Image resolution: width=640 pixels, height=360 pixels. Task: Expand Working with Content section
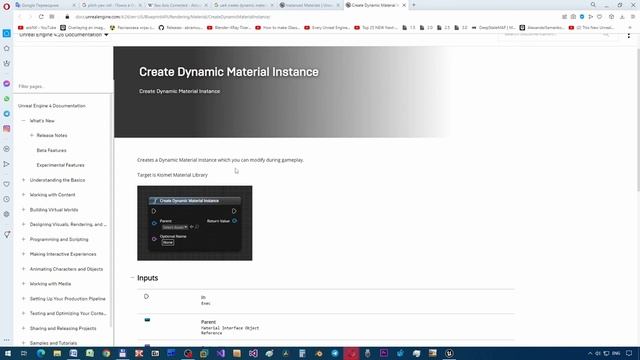[23, 195]
